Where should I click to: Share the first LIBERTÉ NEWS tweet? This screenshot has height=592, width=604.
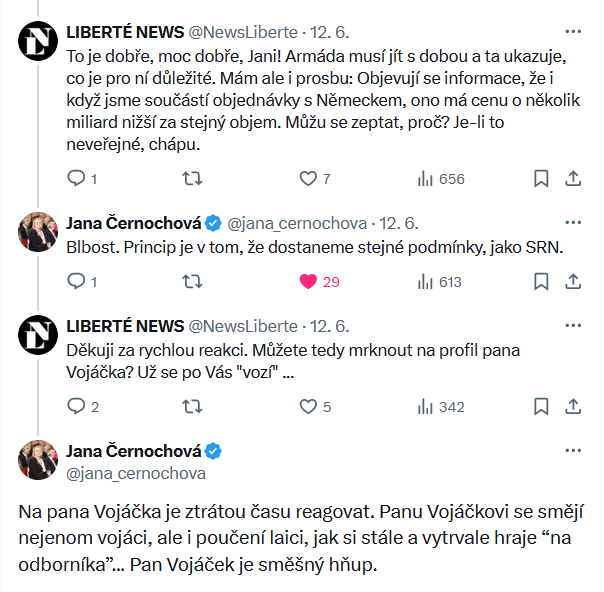(574, 178)
